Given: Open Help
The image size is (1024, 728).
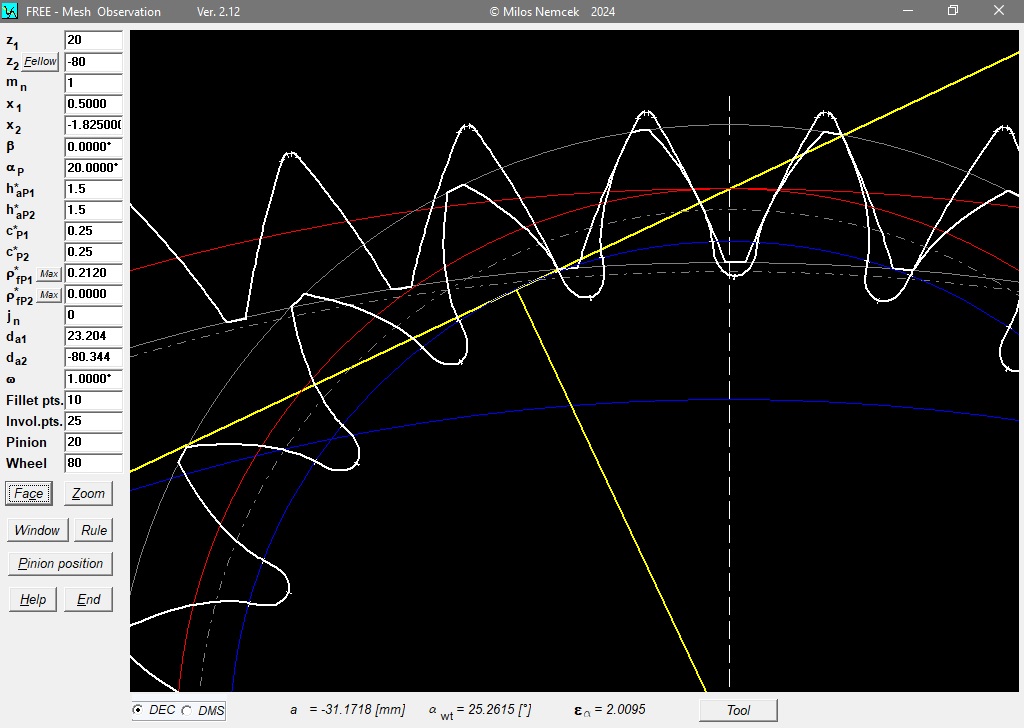Looking at the screenshot, I should tap(33, 599).
